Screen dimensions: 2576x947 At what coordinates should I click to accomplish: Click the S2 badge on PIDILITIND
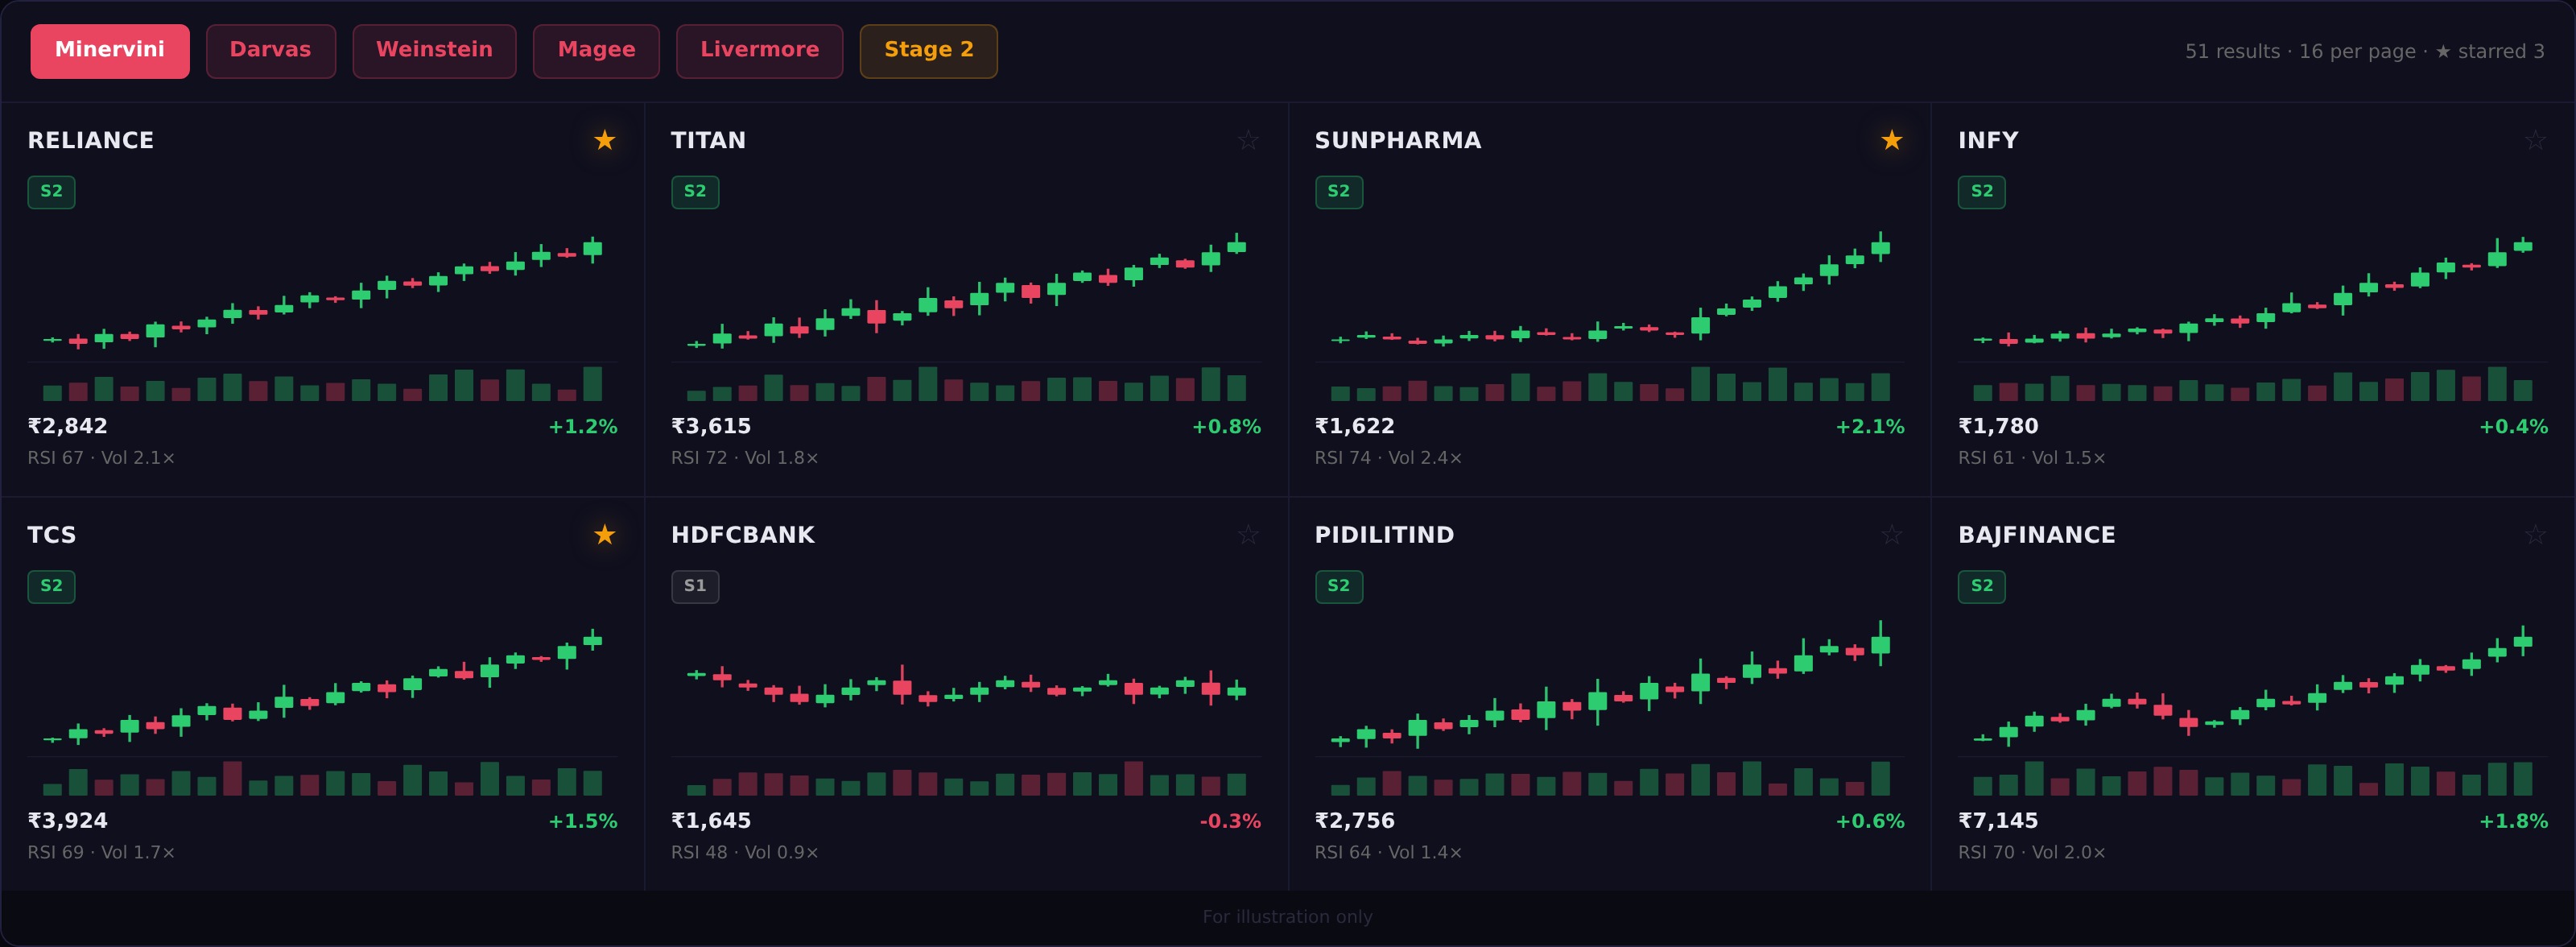tap(1338, 587)
